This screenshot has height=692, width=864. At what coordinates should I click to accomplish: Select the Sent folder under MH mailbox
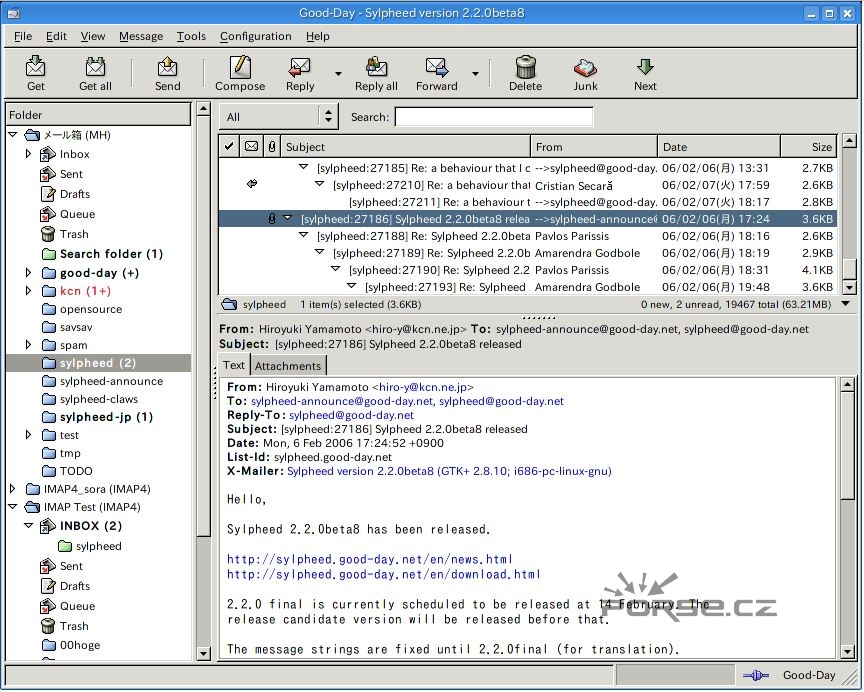point(71,174)
